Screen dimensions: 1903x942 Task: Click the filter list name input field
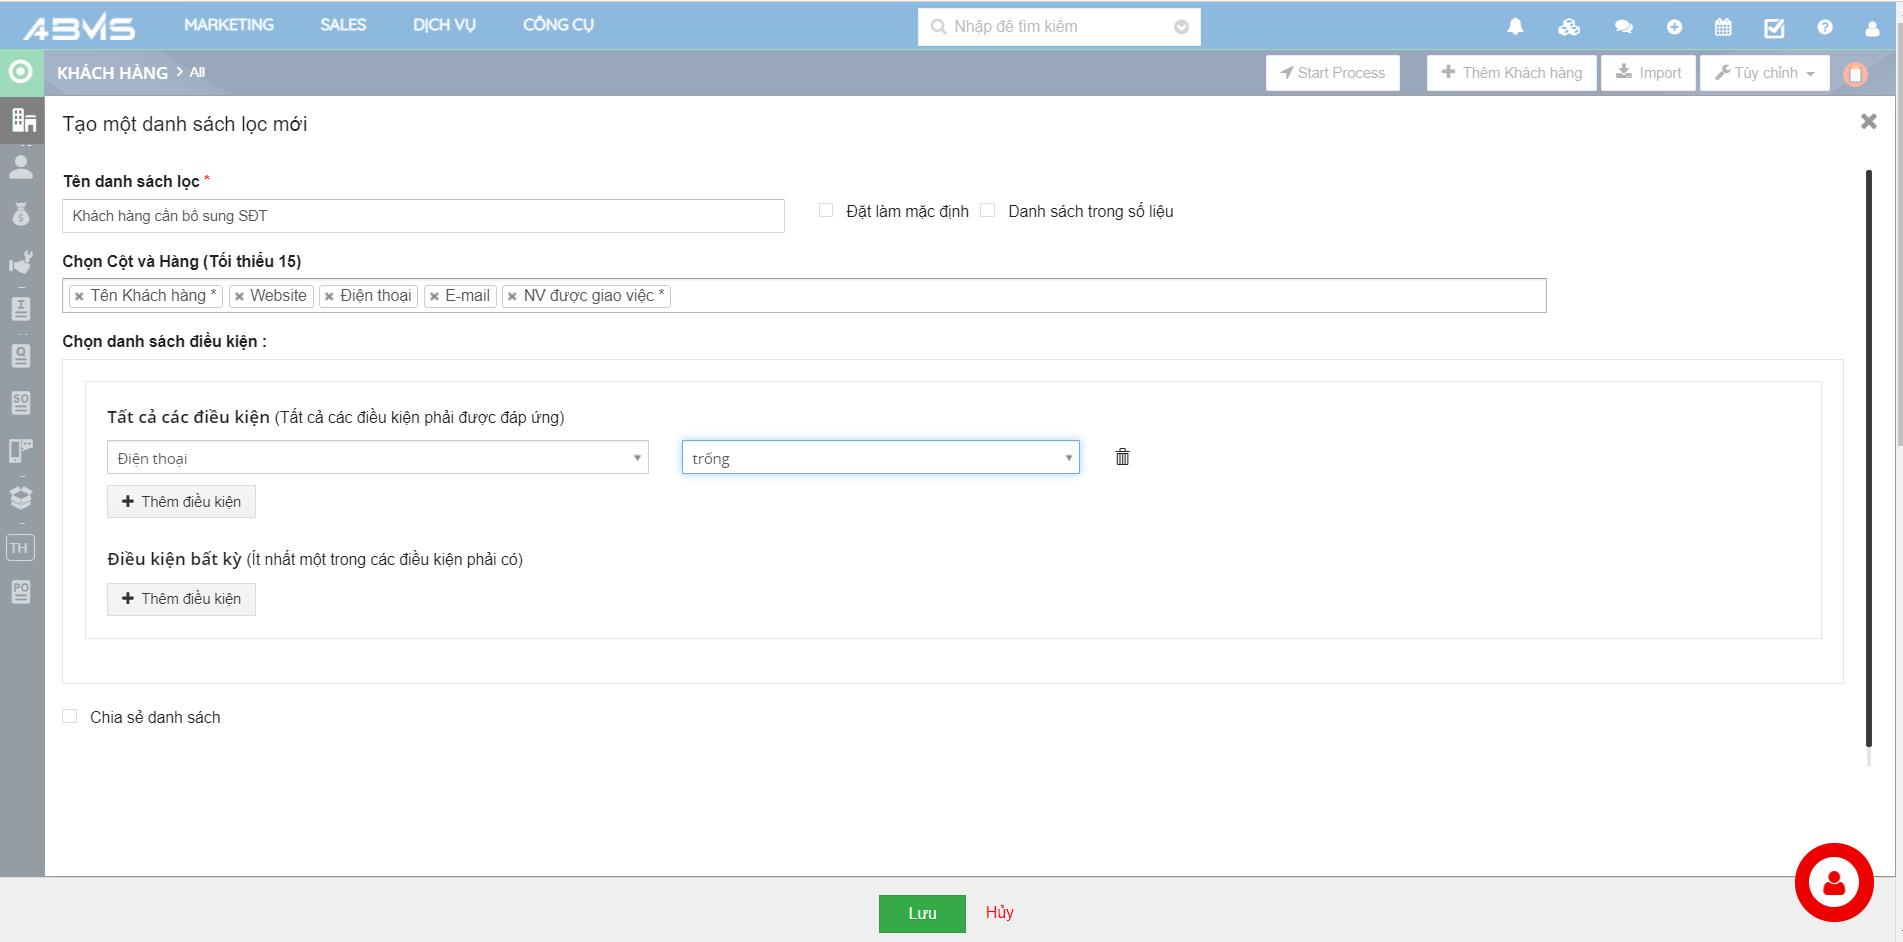(x=423, y=216)
